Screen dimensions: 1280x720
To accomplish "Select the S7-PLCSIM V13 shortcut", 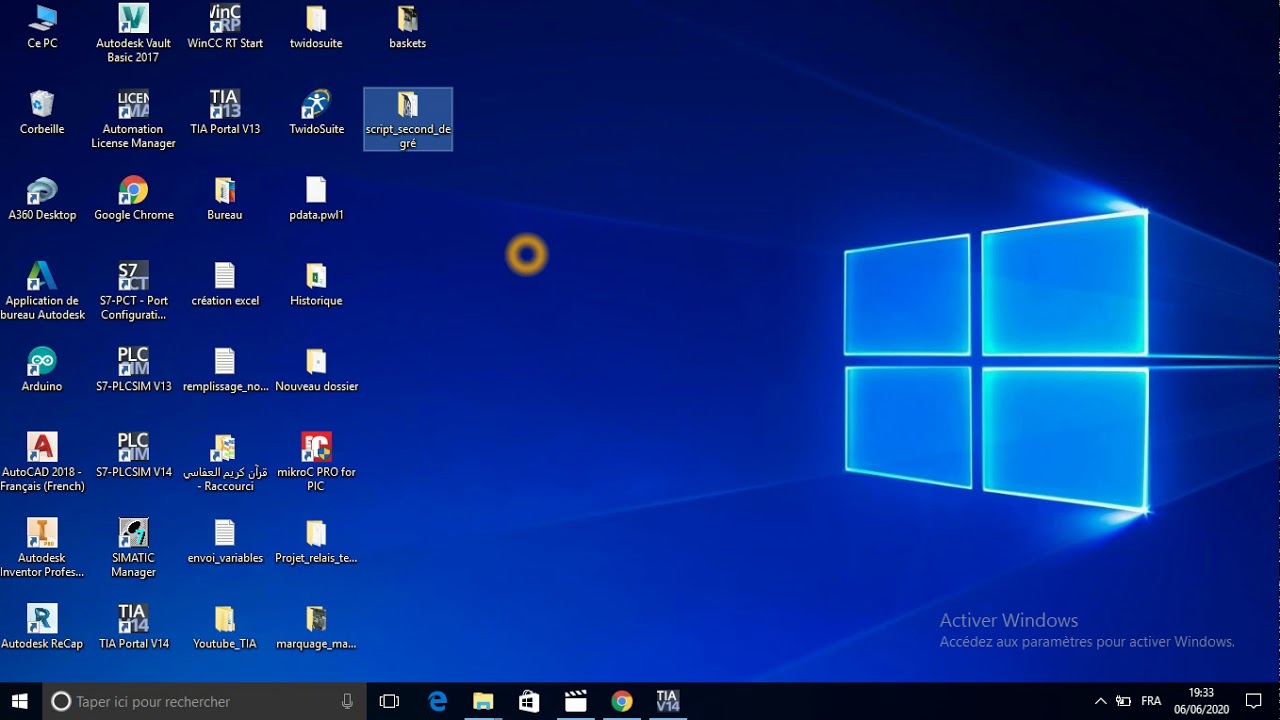I will pyautogui.click(x=133, y=371).
